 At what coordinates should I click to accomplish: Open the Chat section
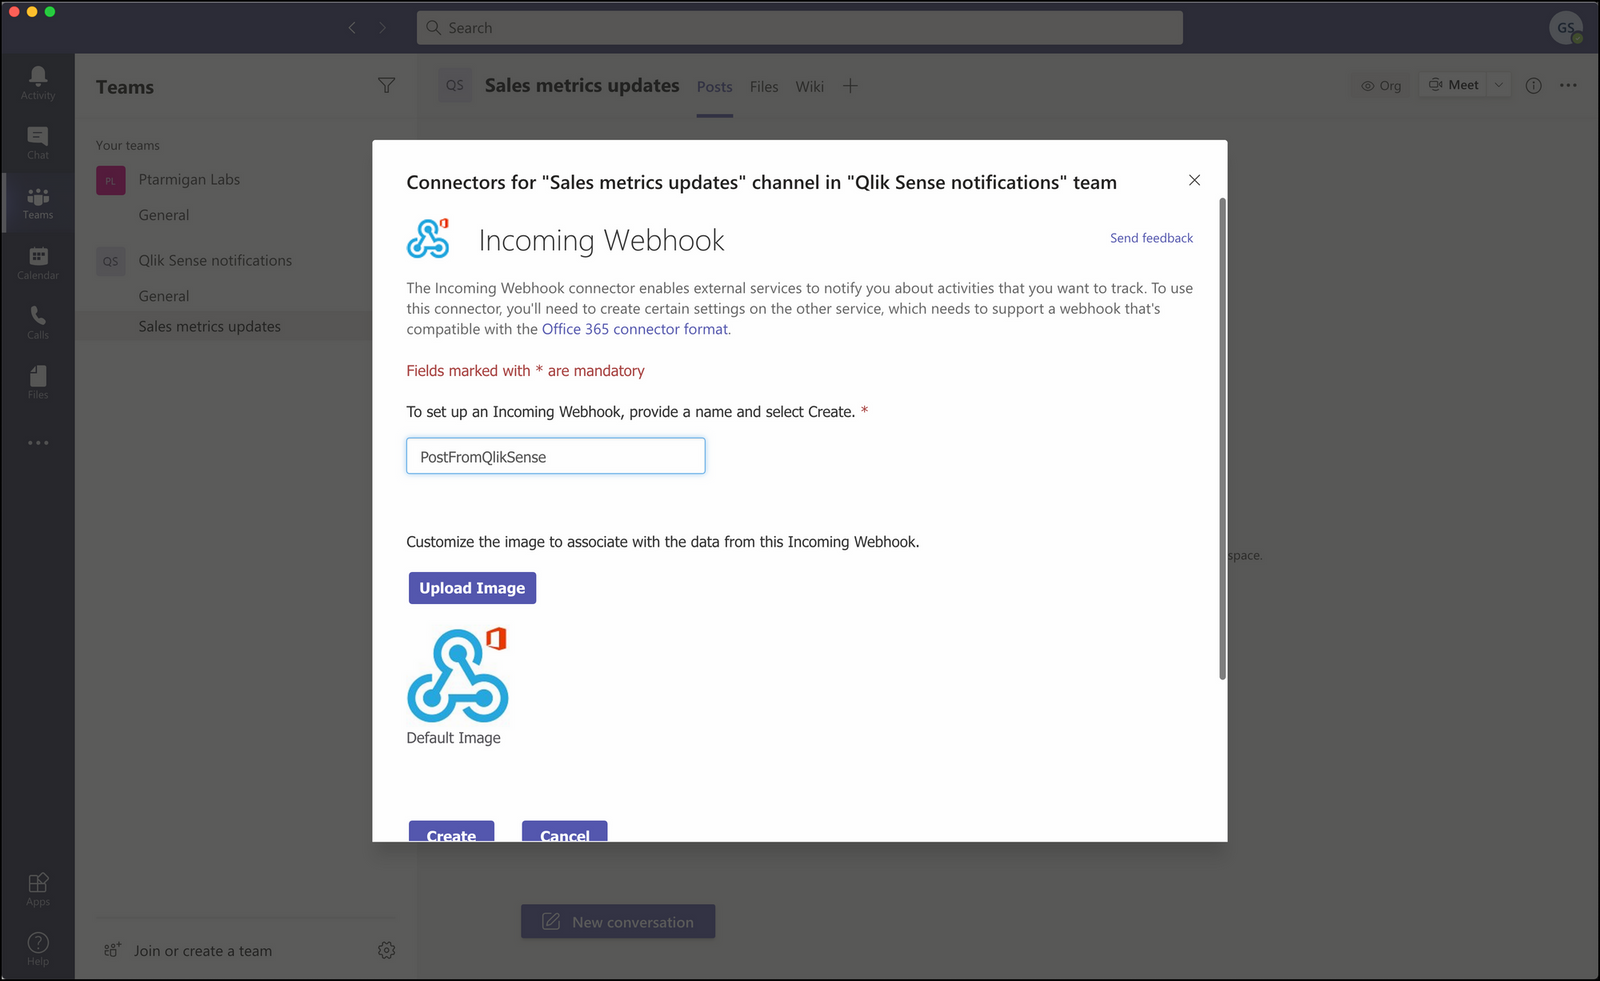37,142
